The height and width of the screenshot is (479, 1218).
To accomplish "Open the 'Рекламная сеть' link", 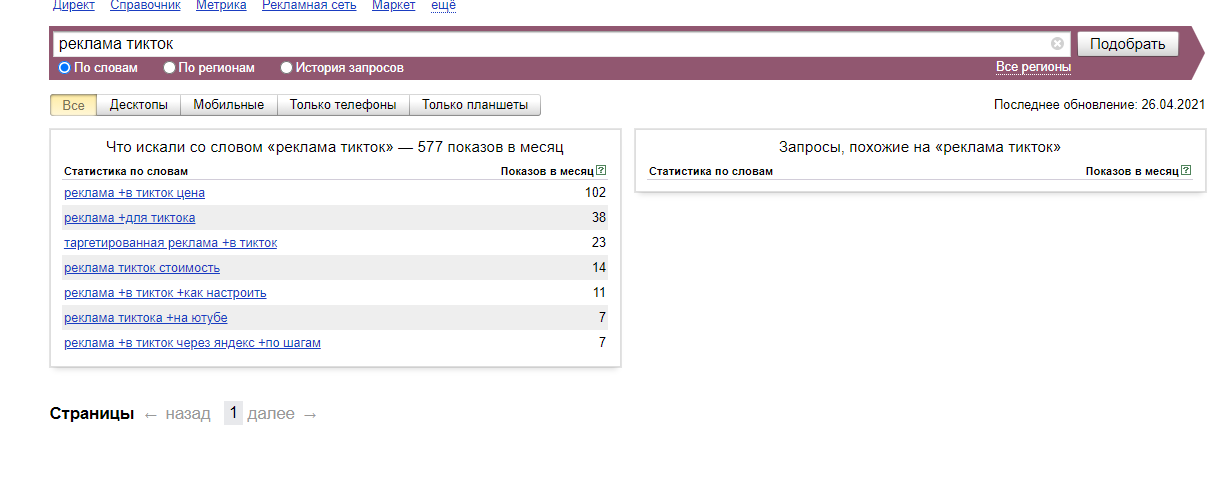I will 309,6.
